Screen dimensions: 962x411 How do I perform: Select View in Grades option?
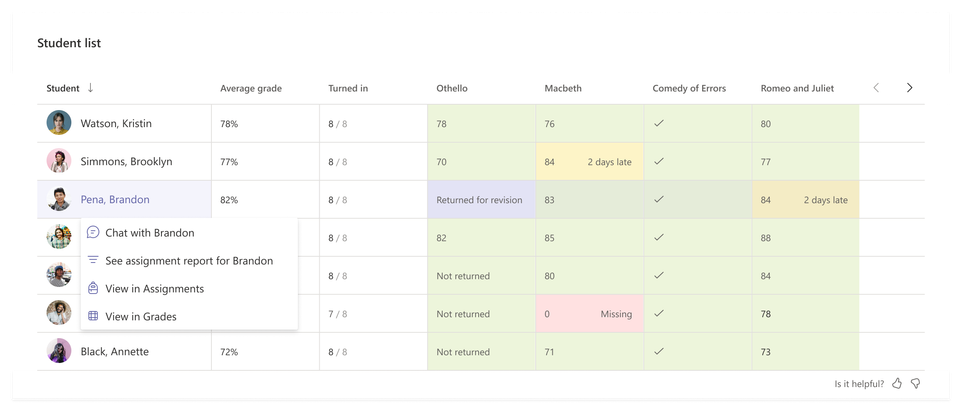pos(189,317)
